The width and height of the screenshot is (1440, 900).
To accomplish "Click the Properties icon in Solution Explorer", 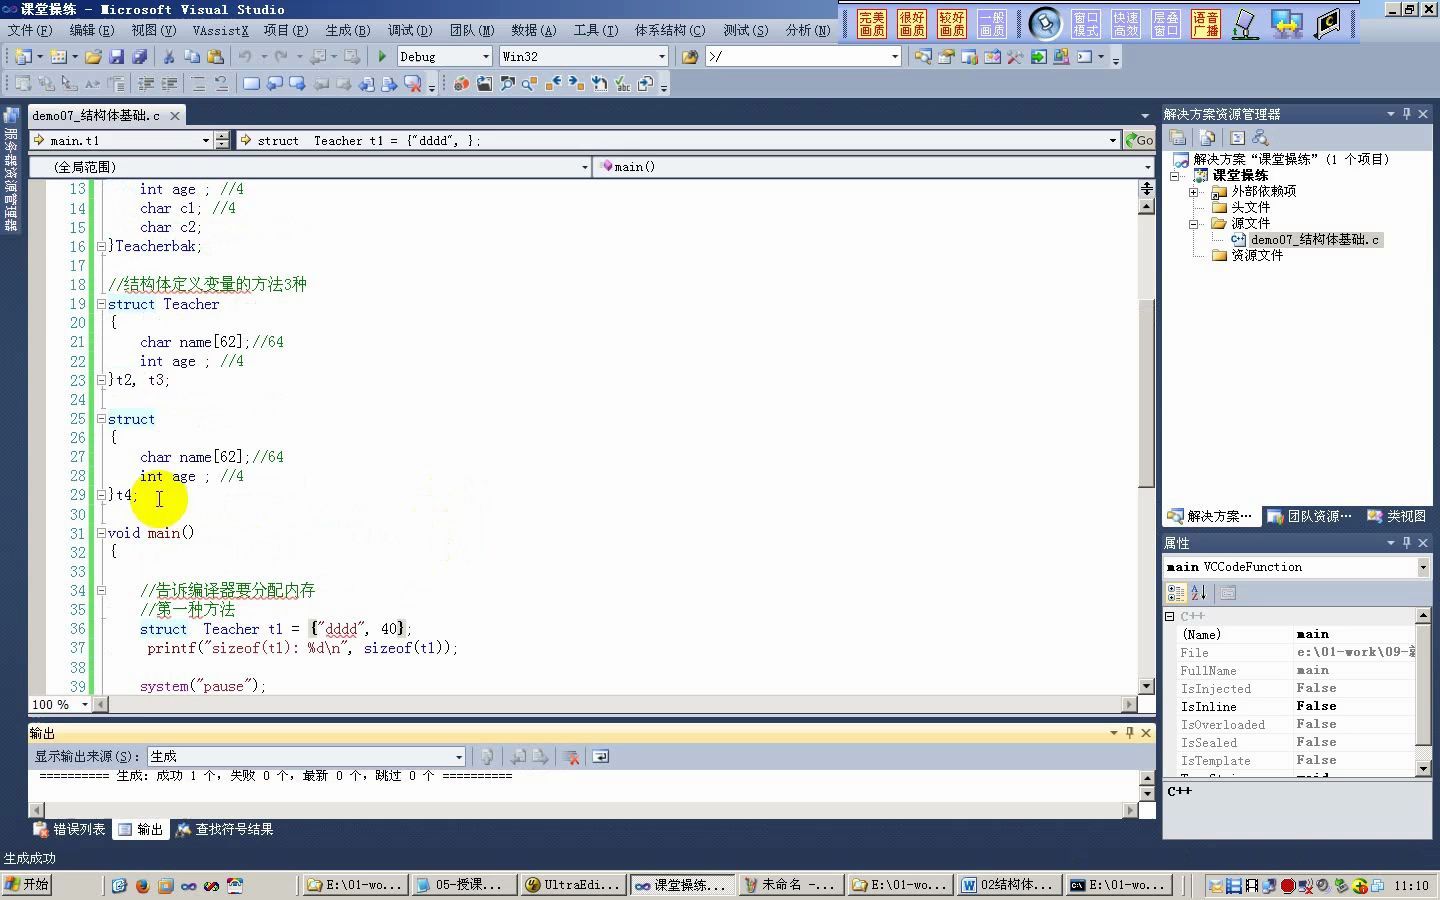I will 1178,138.
